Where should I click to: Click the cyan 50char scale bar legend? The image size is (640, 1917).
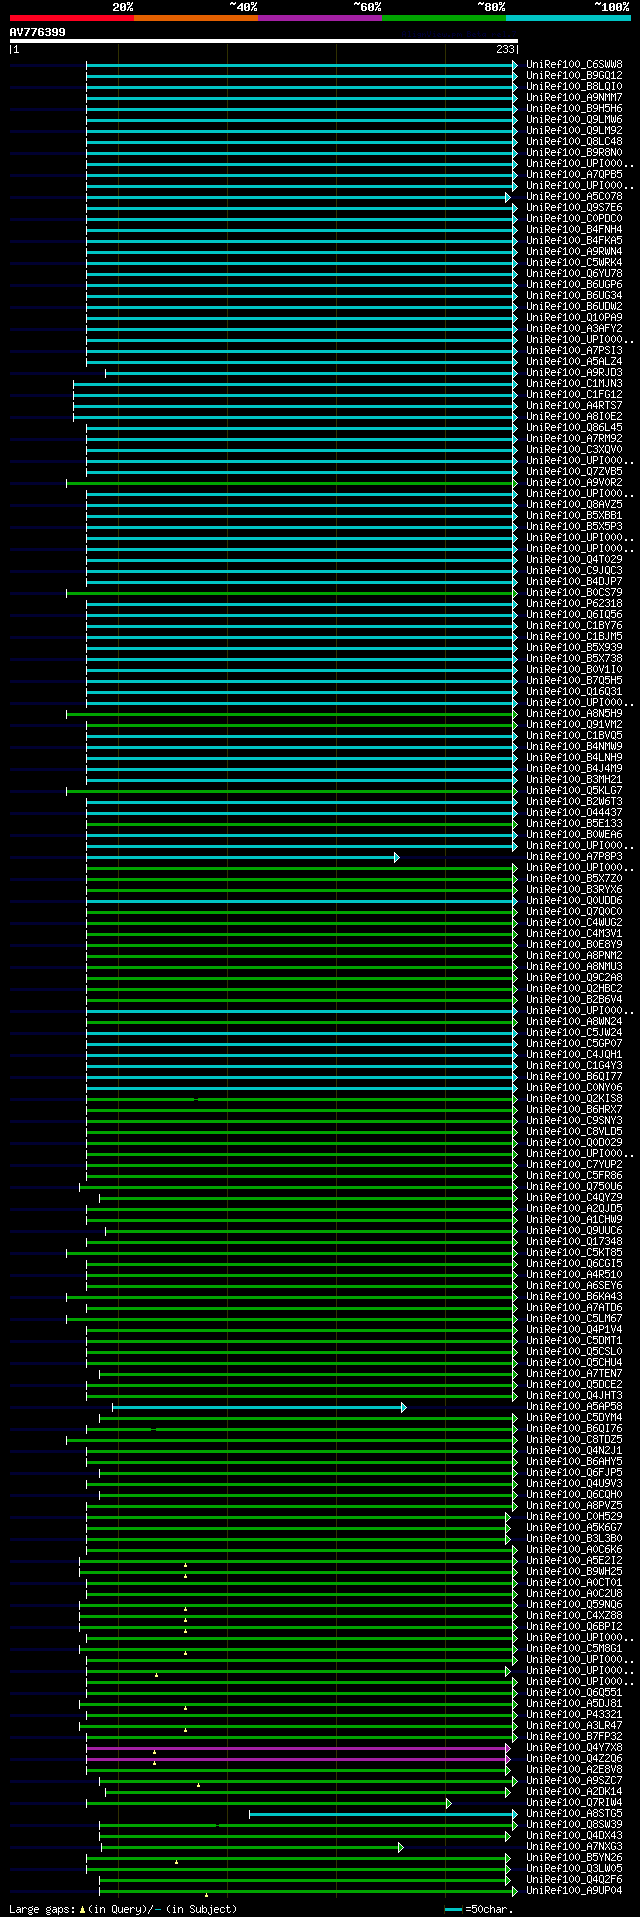[454, 1909]
